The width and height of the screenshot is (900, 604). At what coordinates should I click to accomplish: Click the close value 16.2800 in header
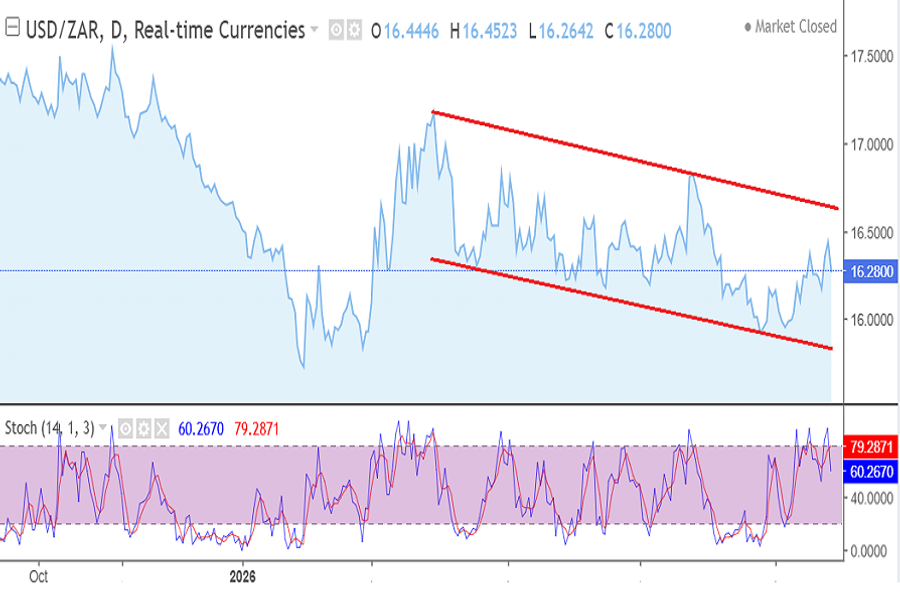[644, 31]
